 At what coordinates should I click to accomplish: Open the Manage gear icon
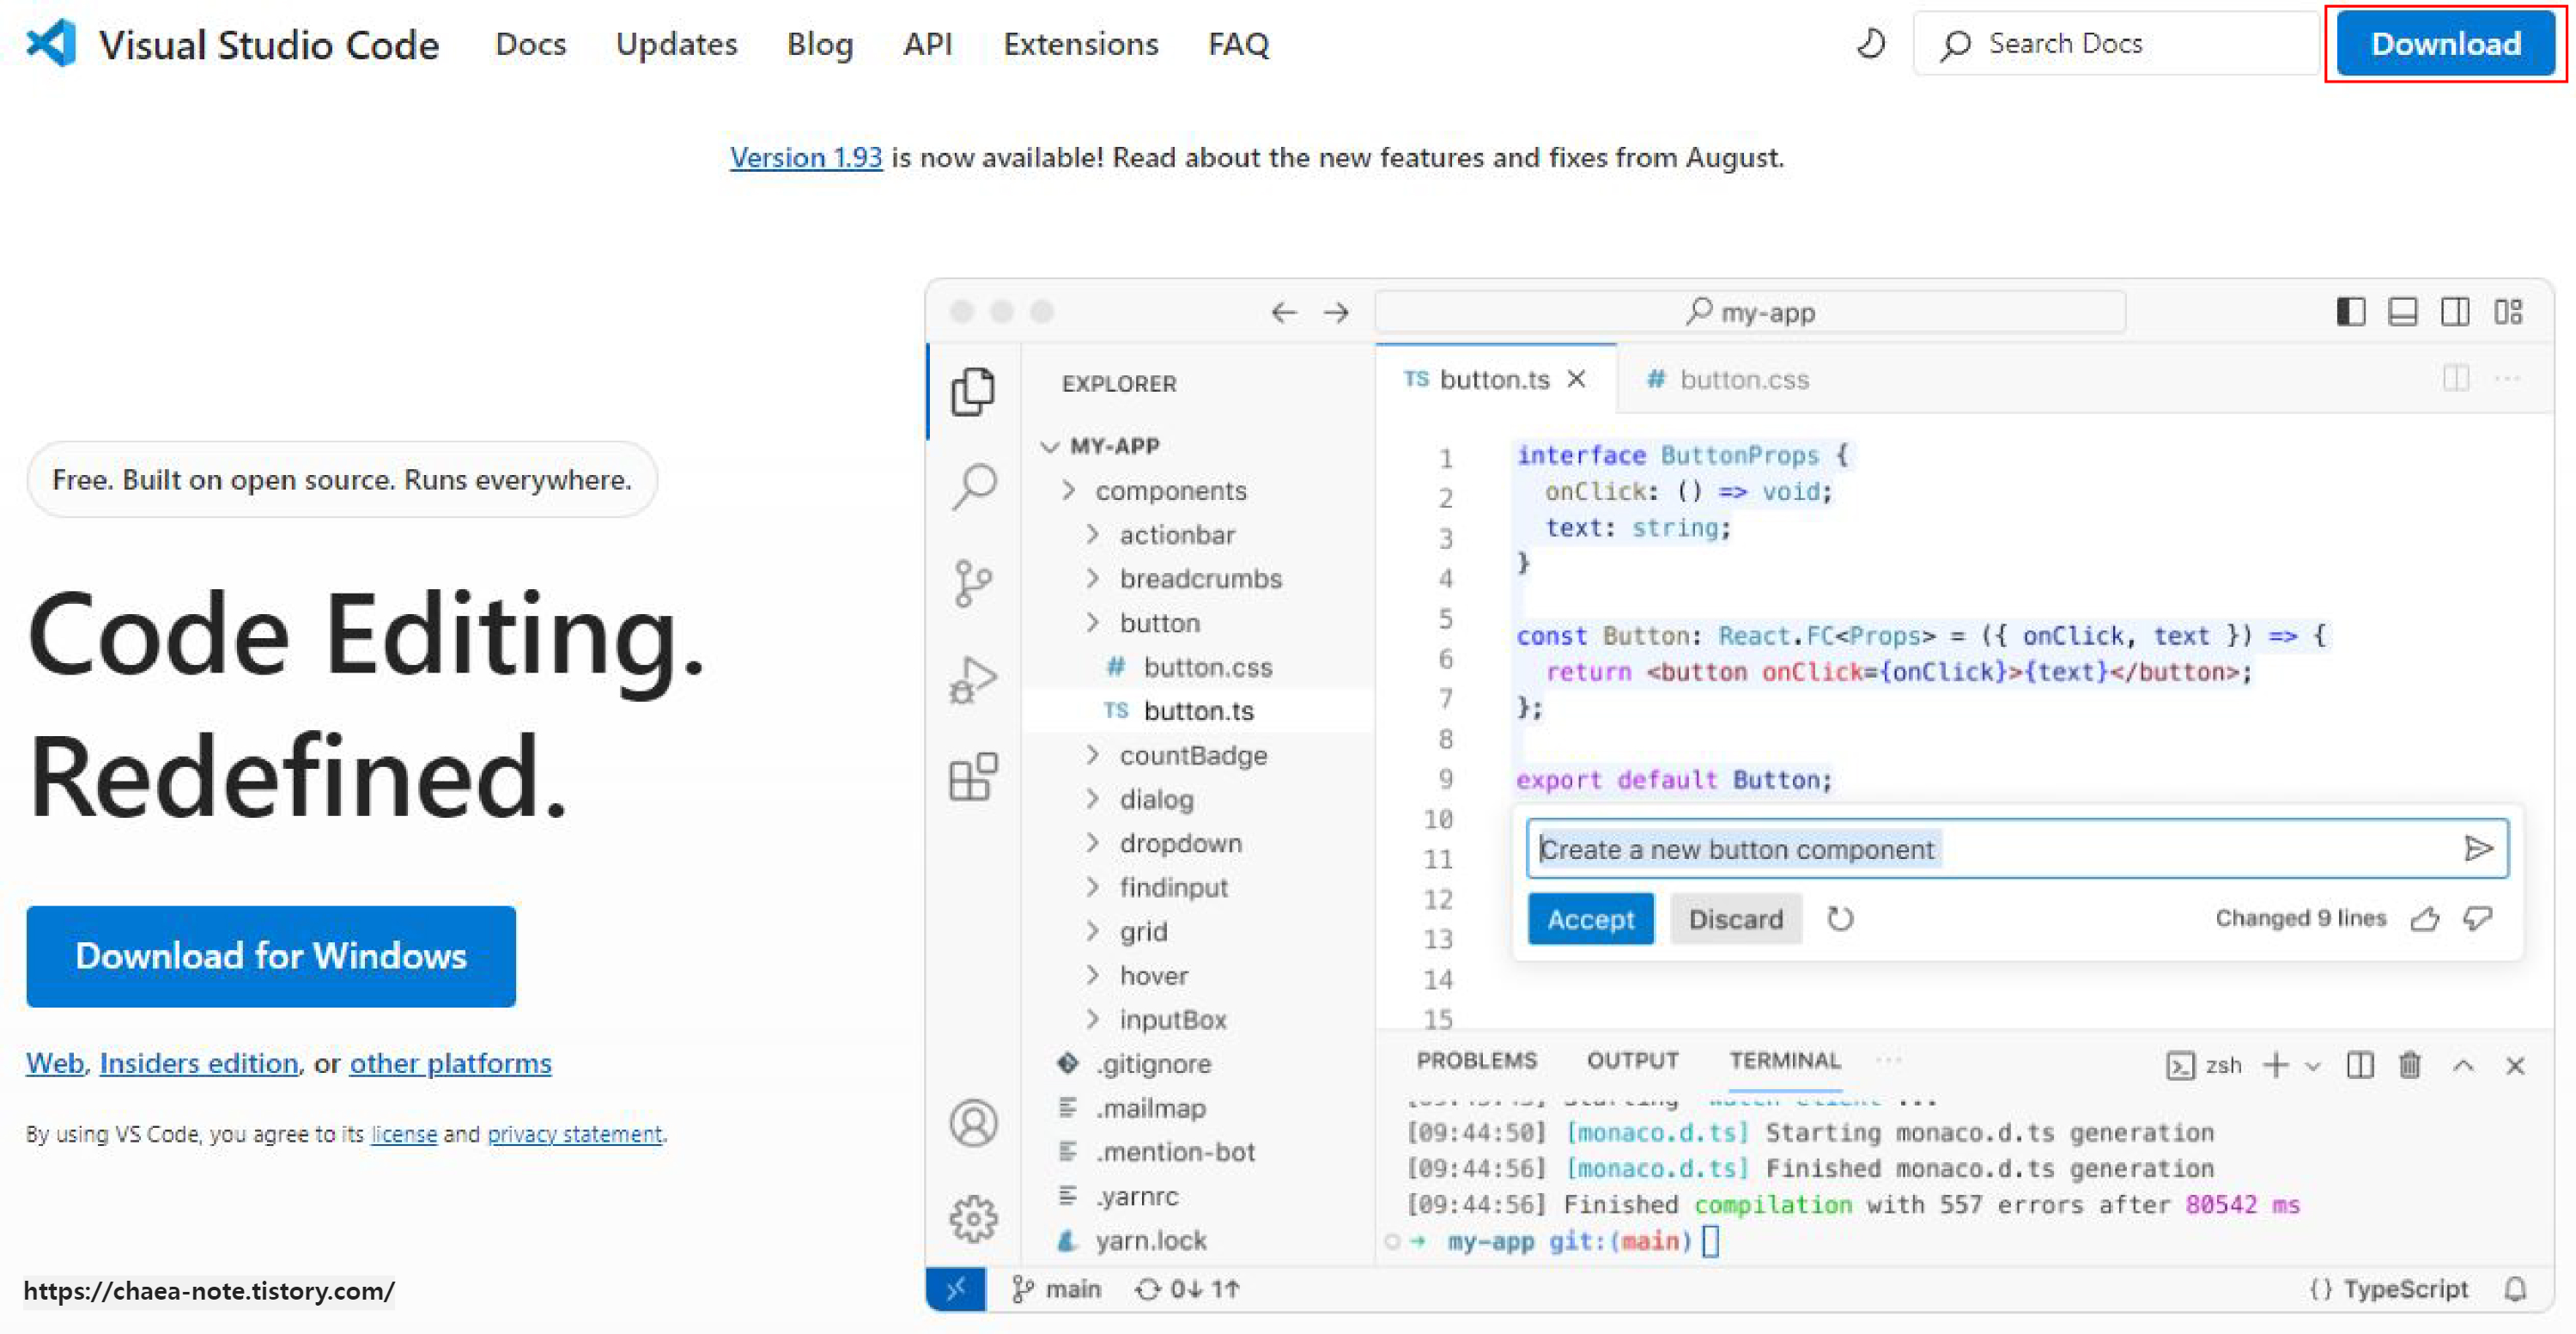(973, 1219)
